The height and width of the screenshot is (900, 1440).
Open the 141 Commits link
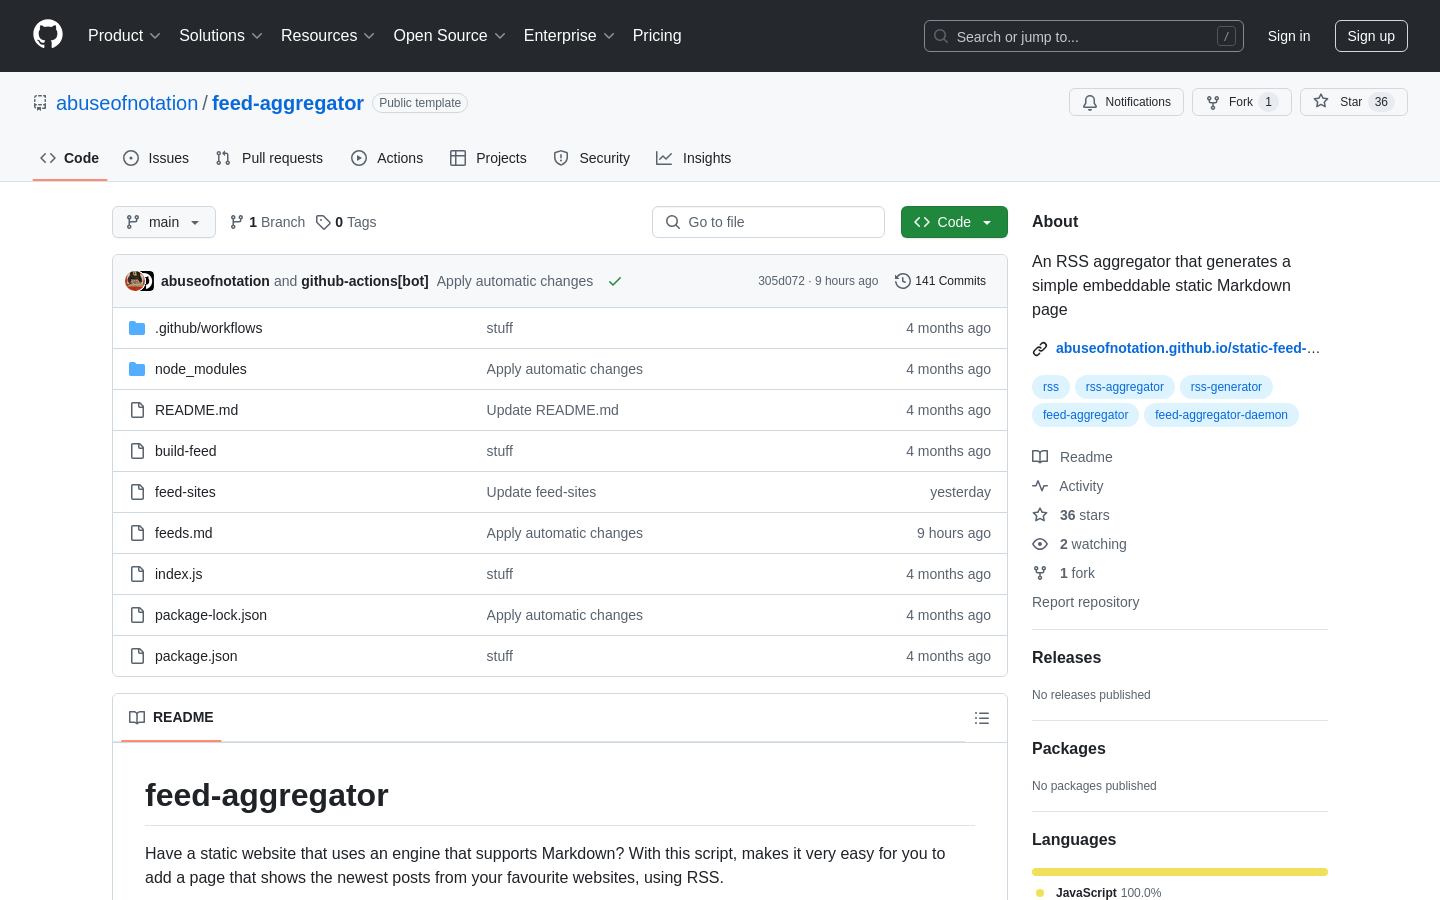coord(940,281)
